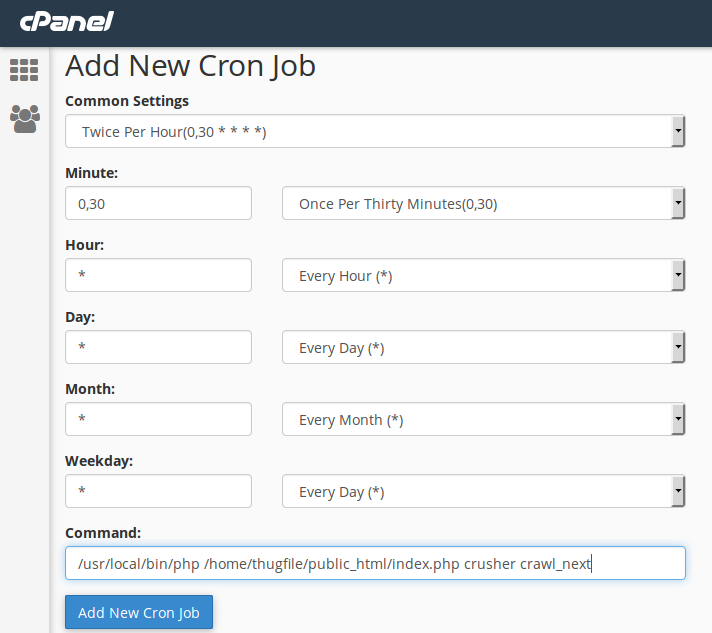Click the cPanel logo
Viewport: 712px width, 633px height.
(66, 21)
